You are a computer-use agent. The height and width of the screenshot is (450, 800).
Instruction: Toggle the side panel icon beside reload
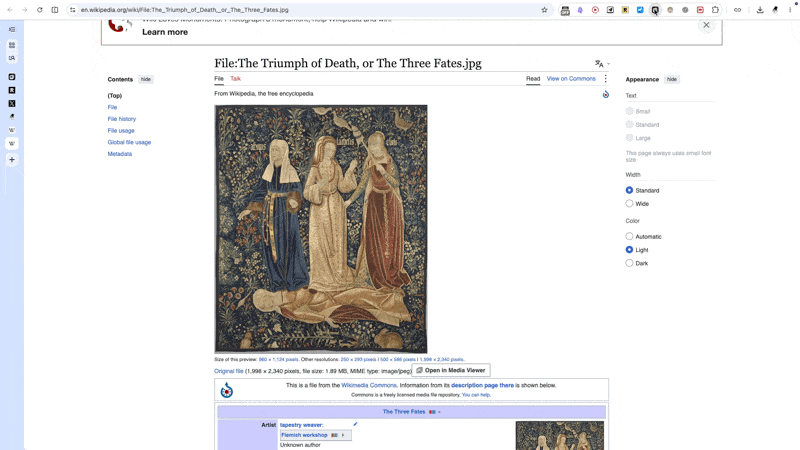[x=55, y=10]
